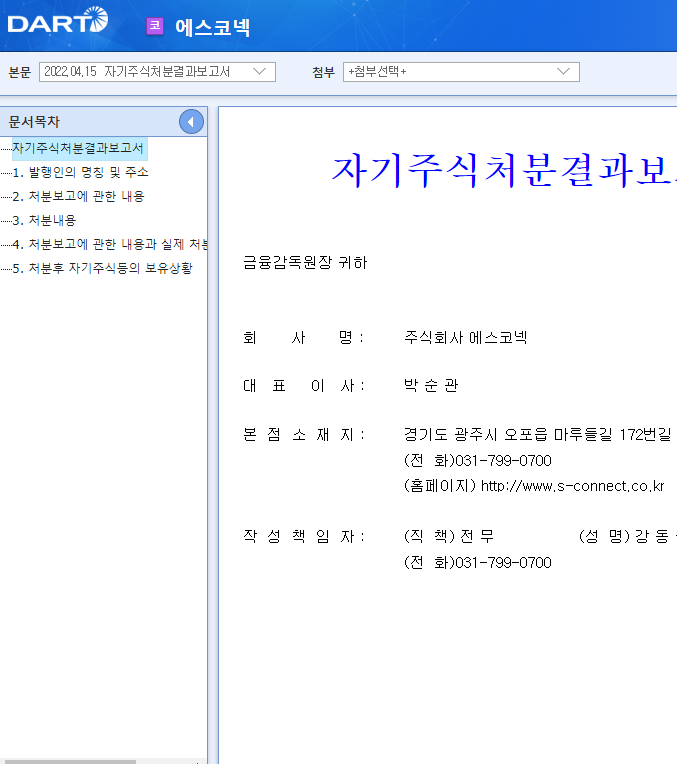Click the 첨부 label

click(x=324, y=72)
